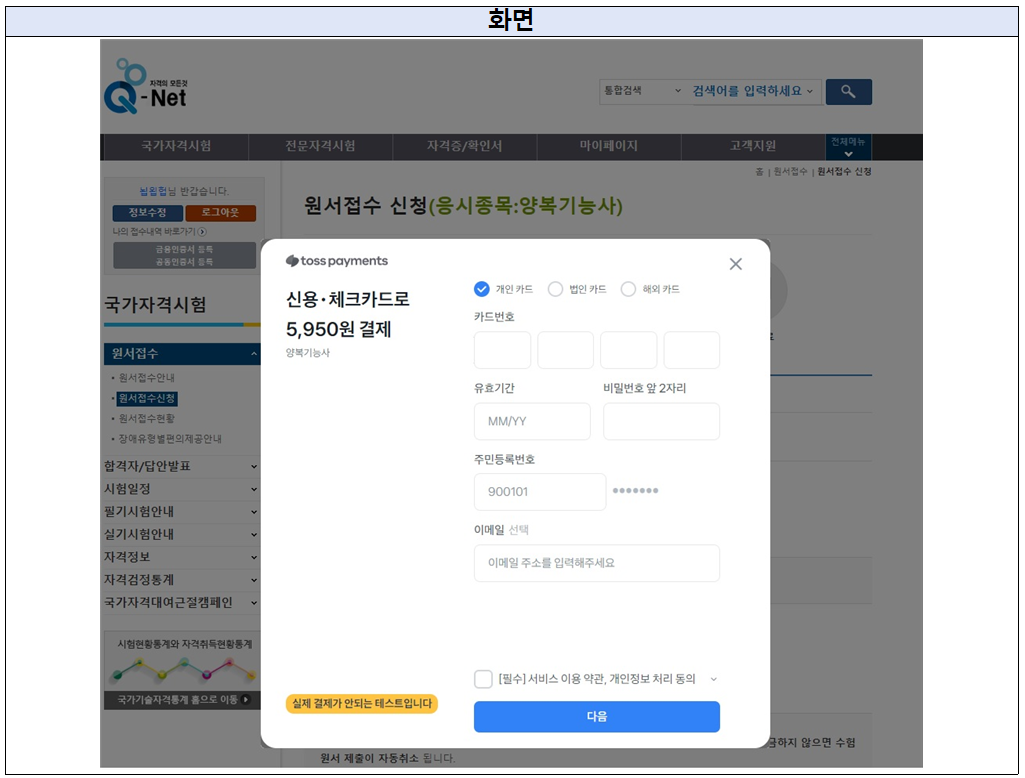1025x778 pixels.
Task: Click 금융인증서 등록 공동인증서 등록 button
Action: coord(184,255)
